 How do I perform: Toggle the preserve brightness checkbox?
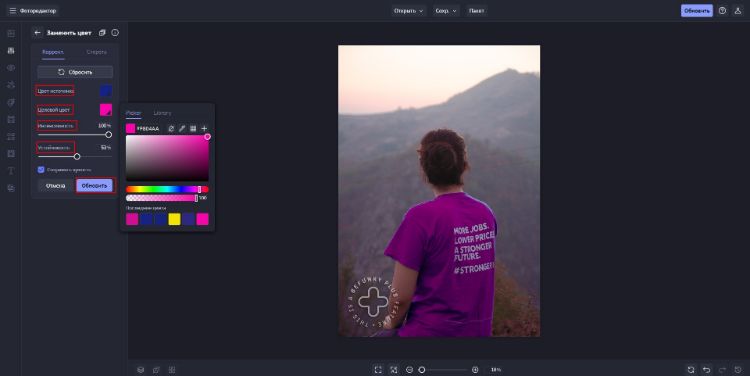pos(41,169)
